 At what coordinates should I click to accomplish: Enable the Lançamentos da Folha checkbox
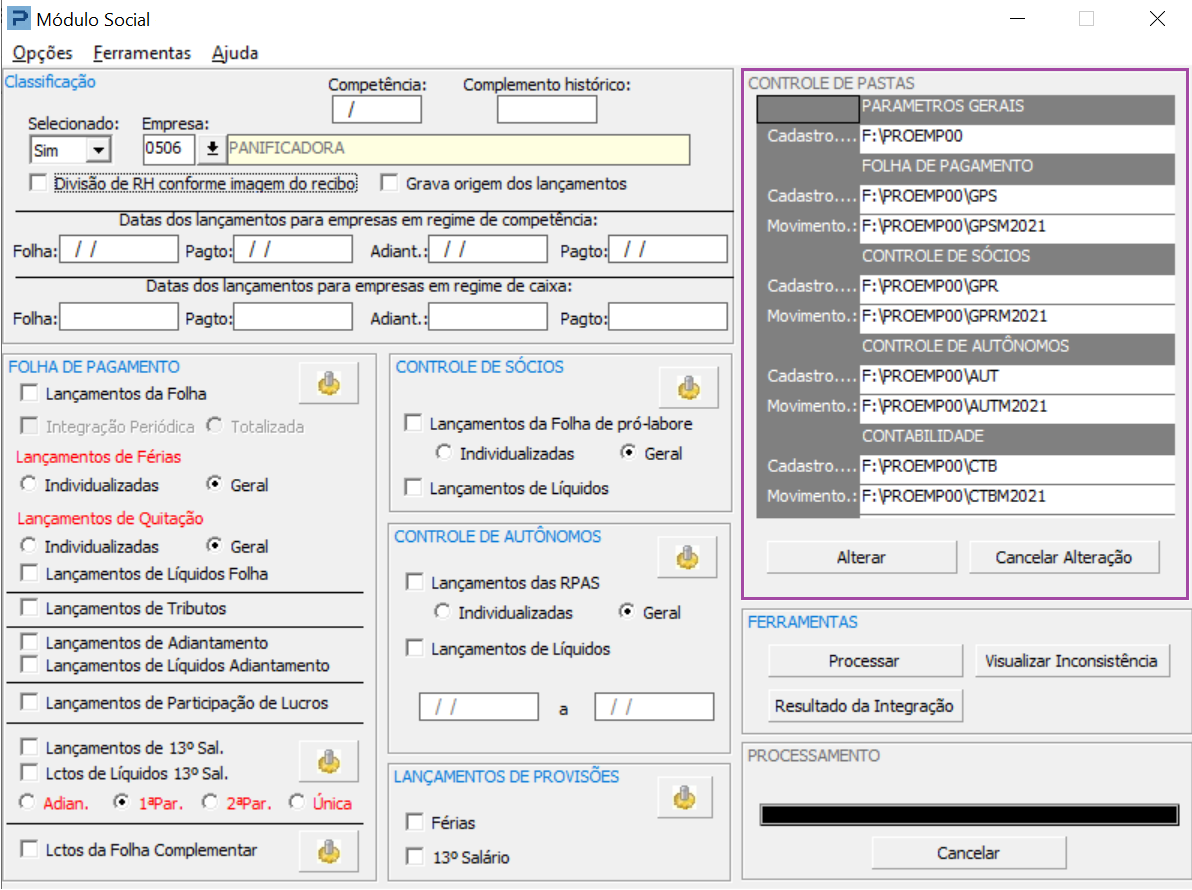(x=29, y=394)
